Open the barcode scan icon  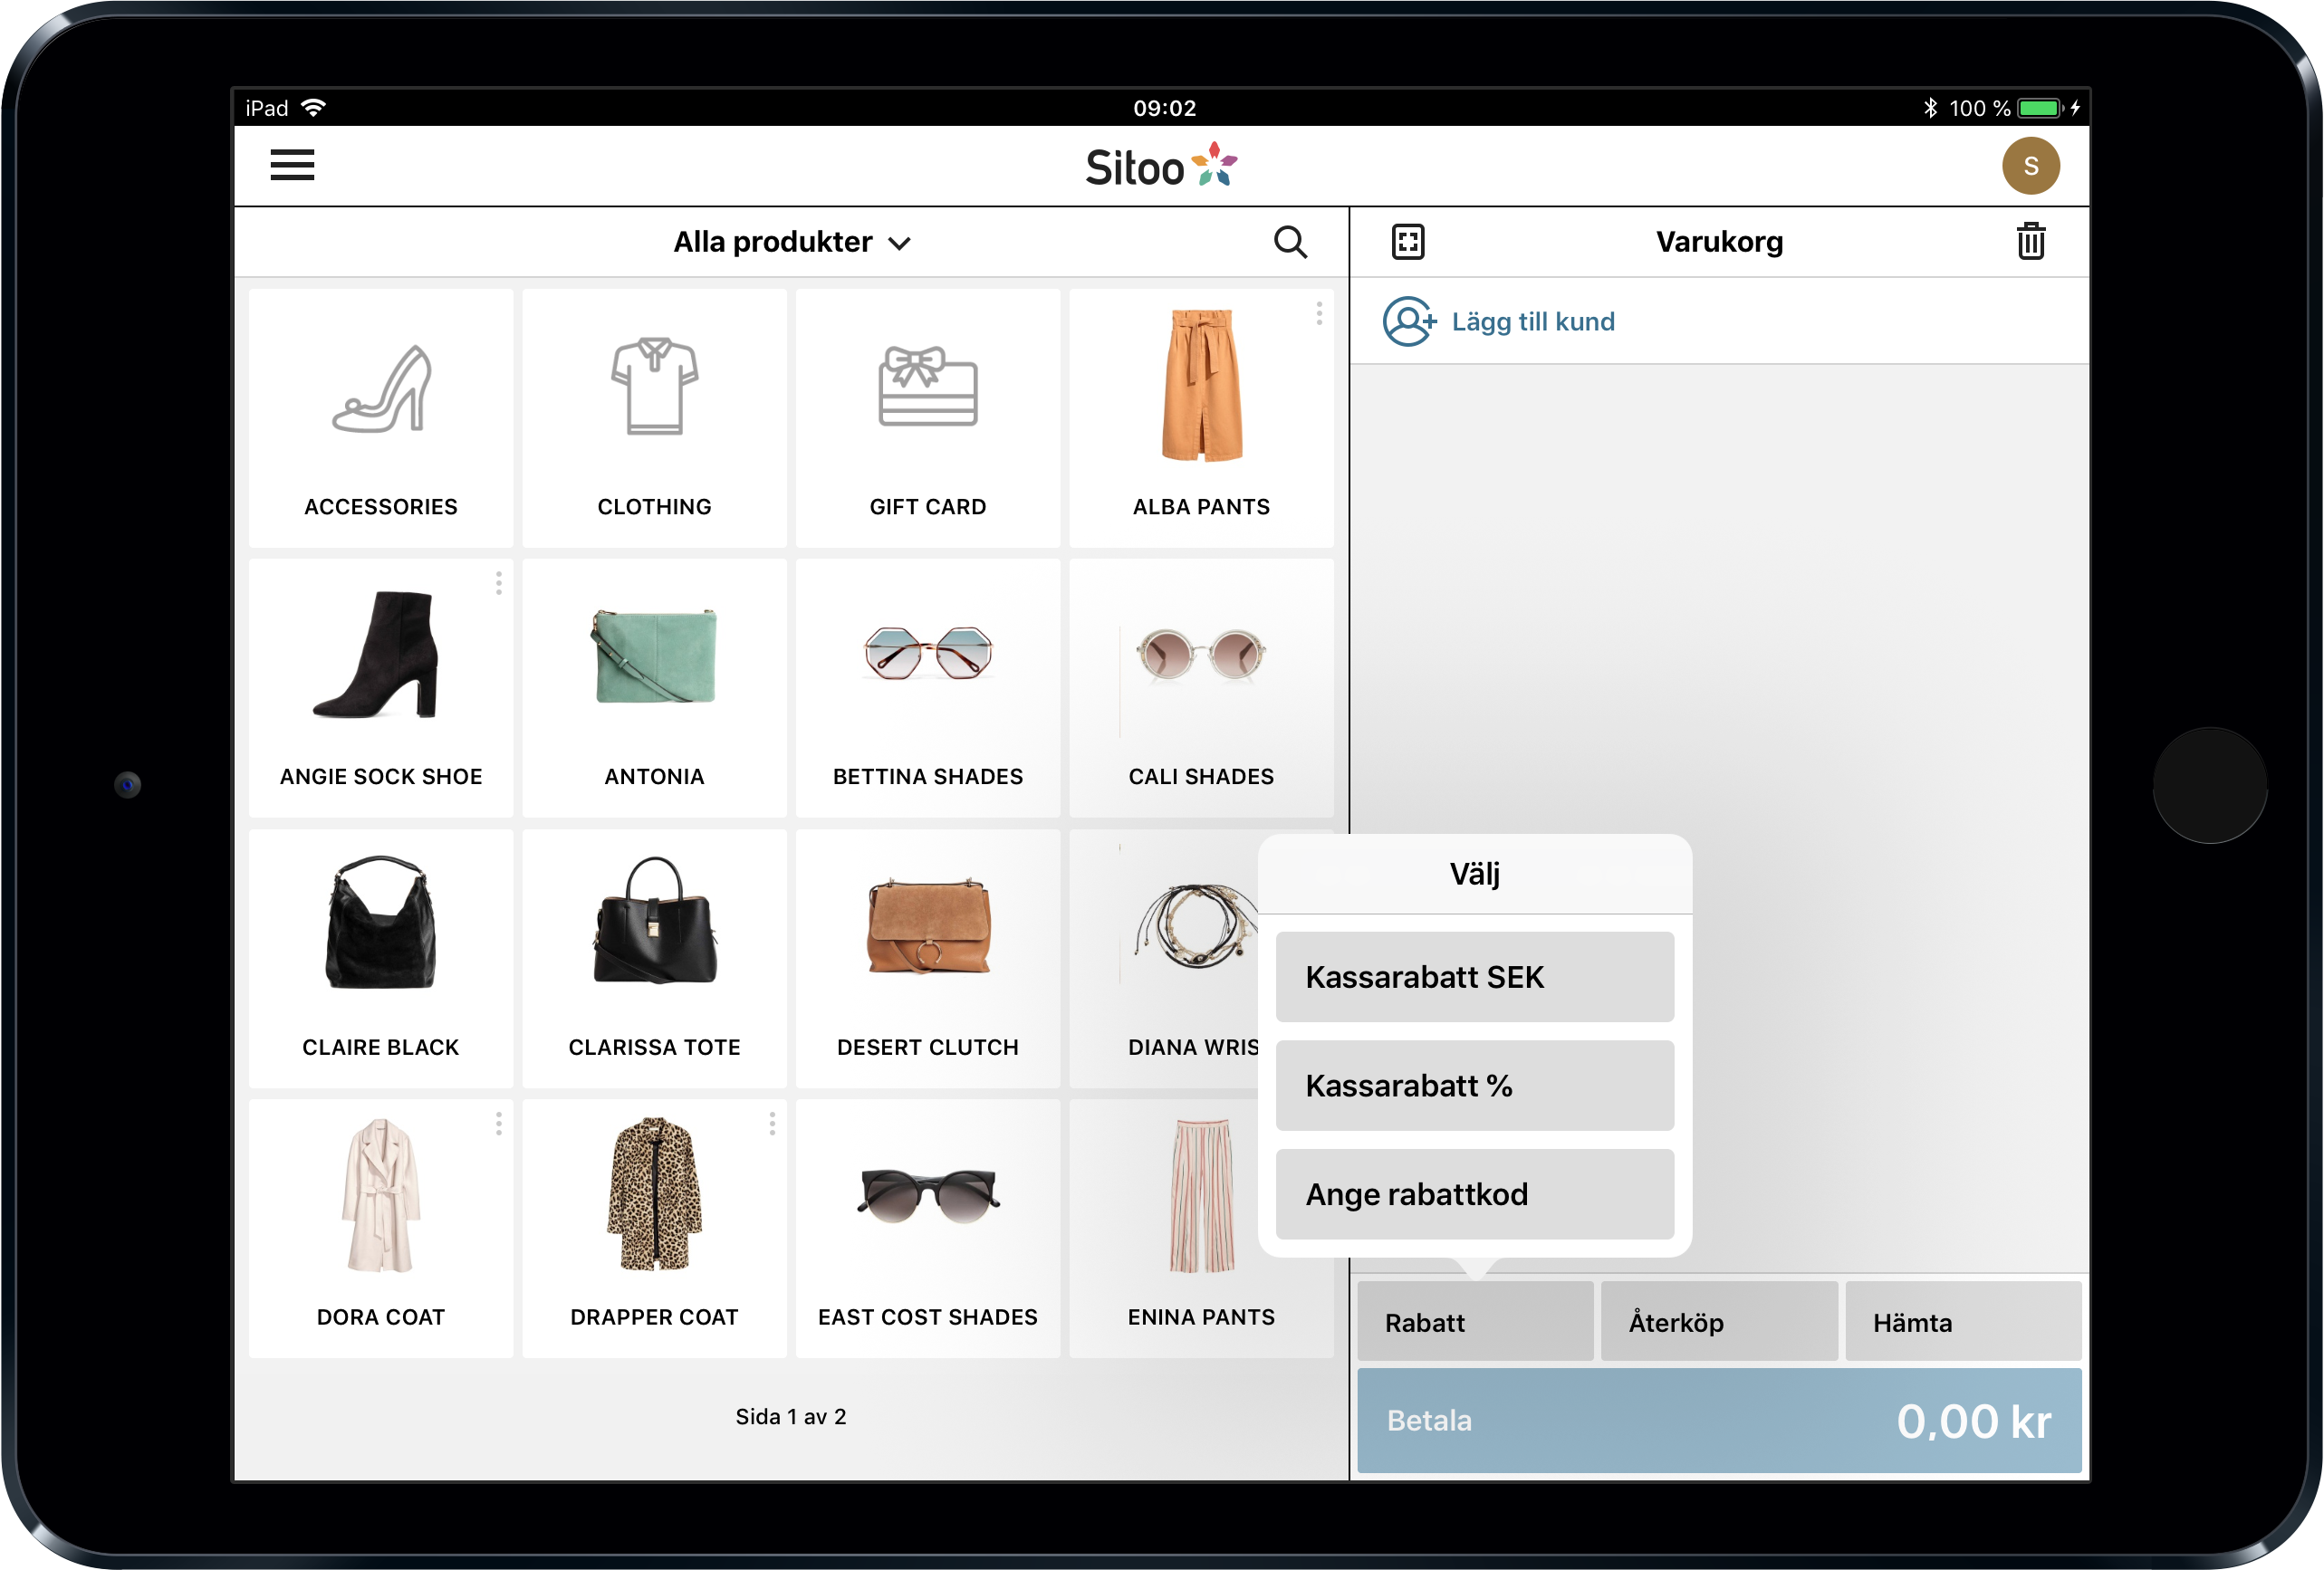pos(1408,242)
